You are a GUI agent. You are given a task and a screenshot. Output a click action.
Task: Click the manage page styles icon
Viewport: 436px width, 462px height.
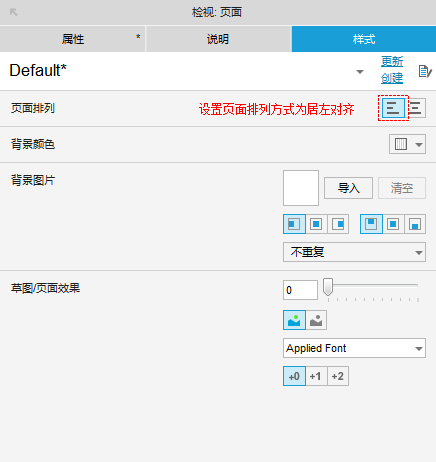click(x=425, y=71)
